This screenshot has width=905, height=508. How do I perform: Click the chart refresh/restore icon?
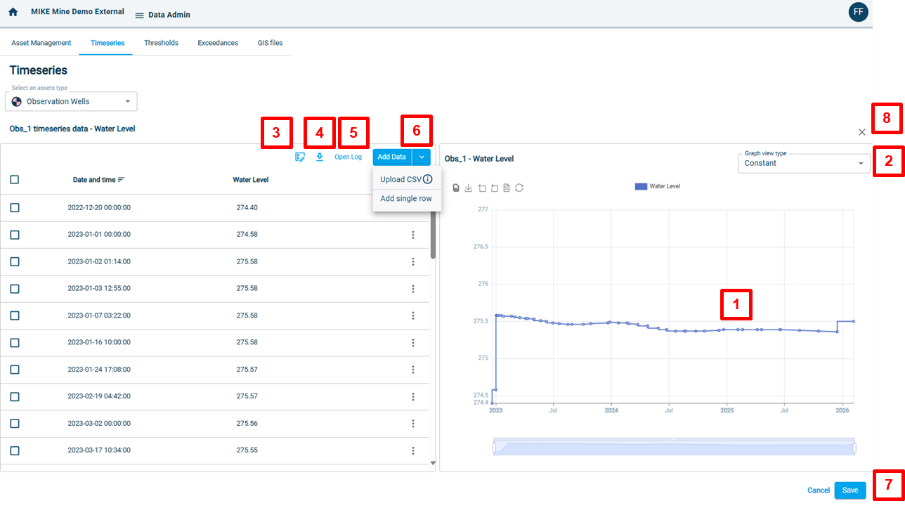point(519,188)
